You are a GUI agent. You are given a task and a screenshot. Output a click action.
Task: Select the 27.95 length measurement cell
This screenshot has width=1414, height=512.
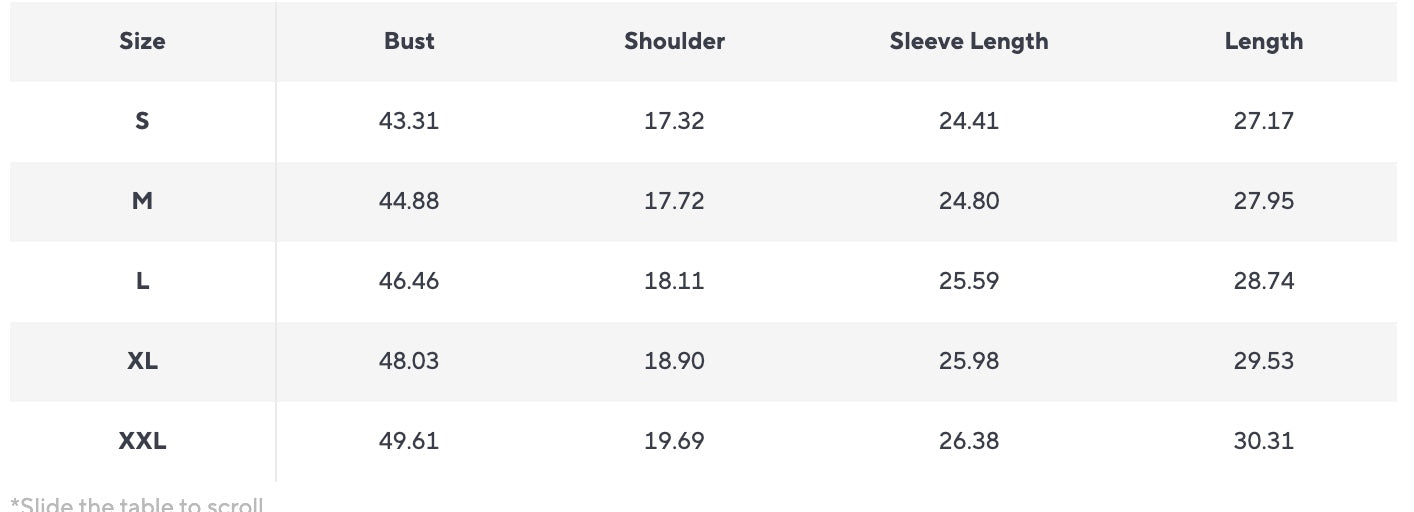coord(1263,201)
